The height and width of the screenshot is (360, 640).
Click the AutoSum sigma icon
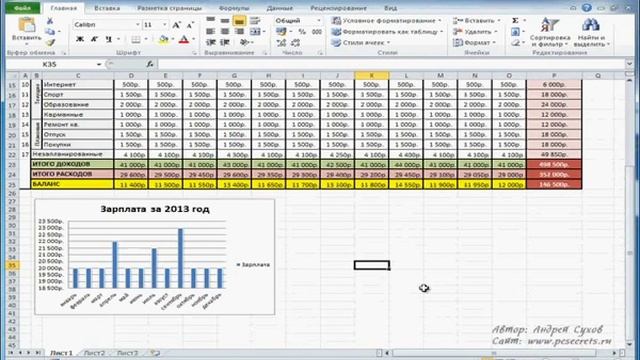click(x=515, y=20)
